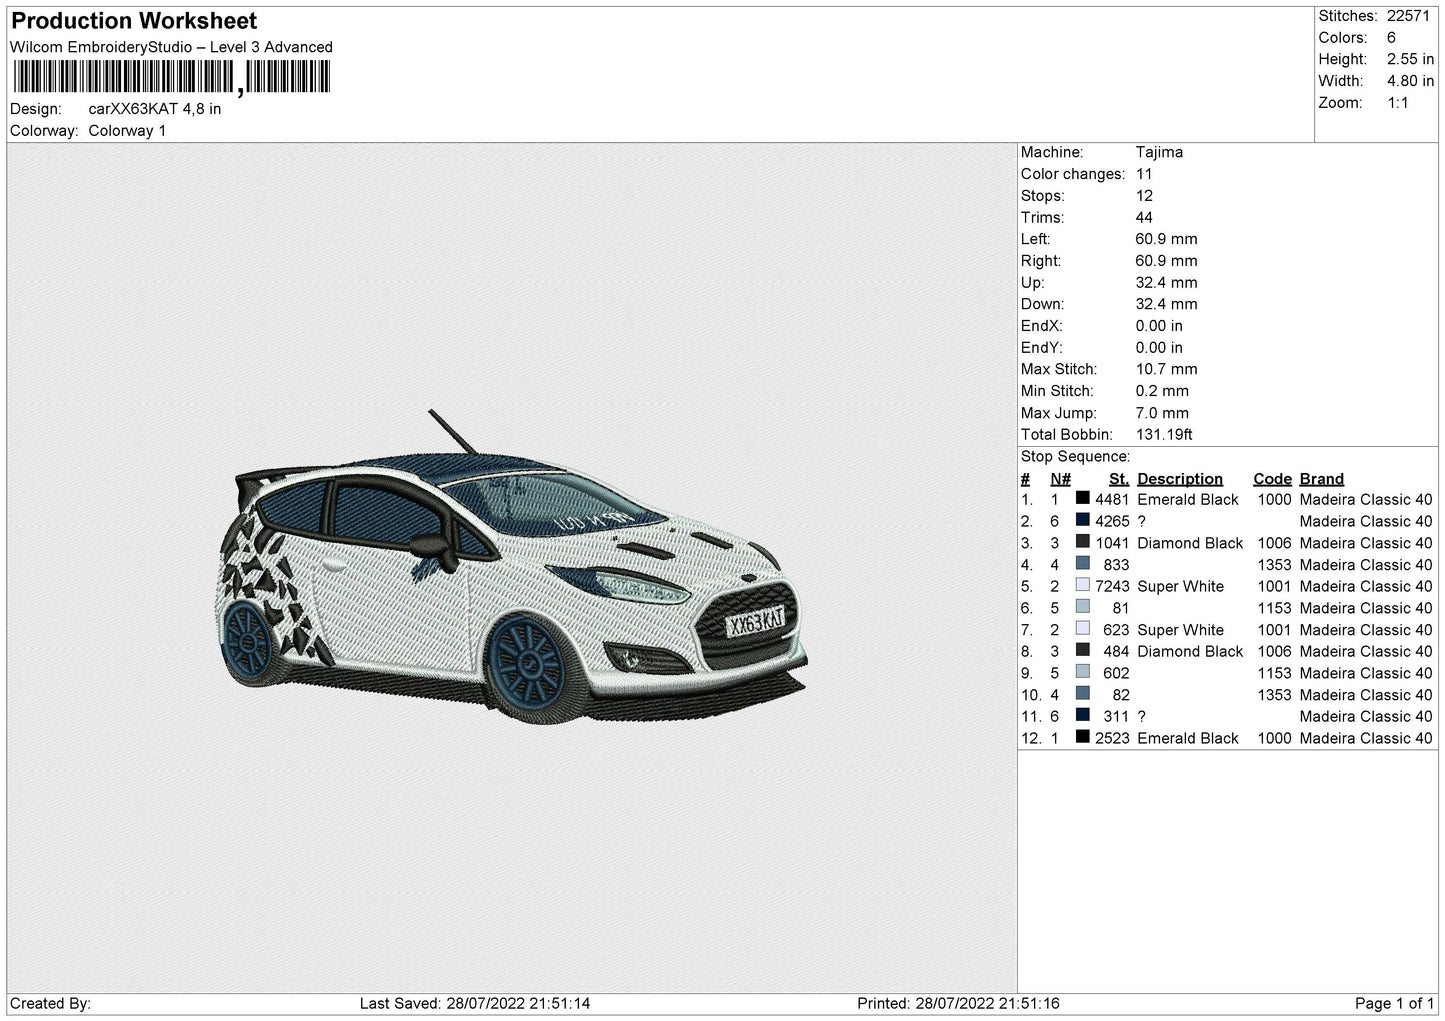1445x1021 pixels.
Task: Click the '?' description in row 11
Action: [1141, 716]
